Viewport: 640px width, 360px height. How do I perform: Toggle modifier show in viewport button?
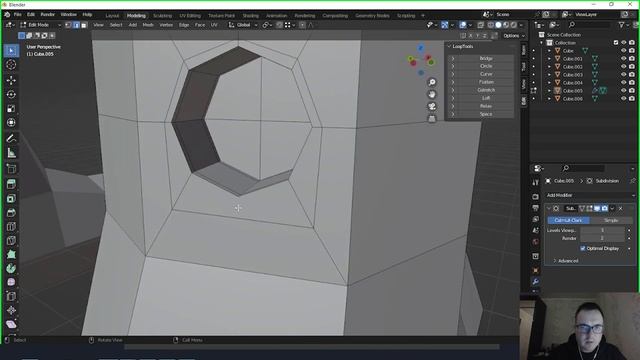[597, 209]
